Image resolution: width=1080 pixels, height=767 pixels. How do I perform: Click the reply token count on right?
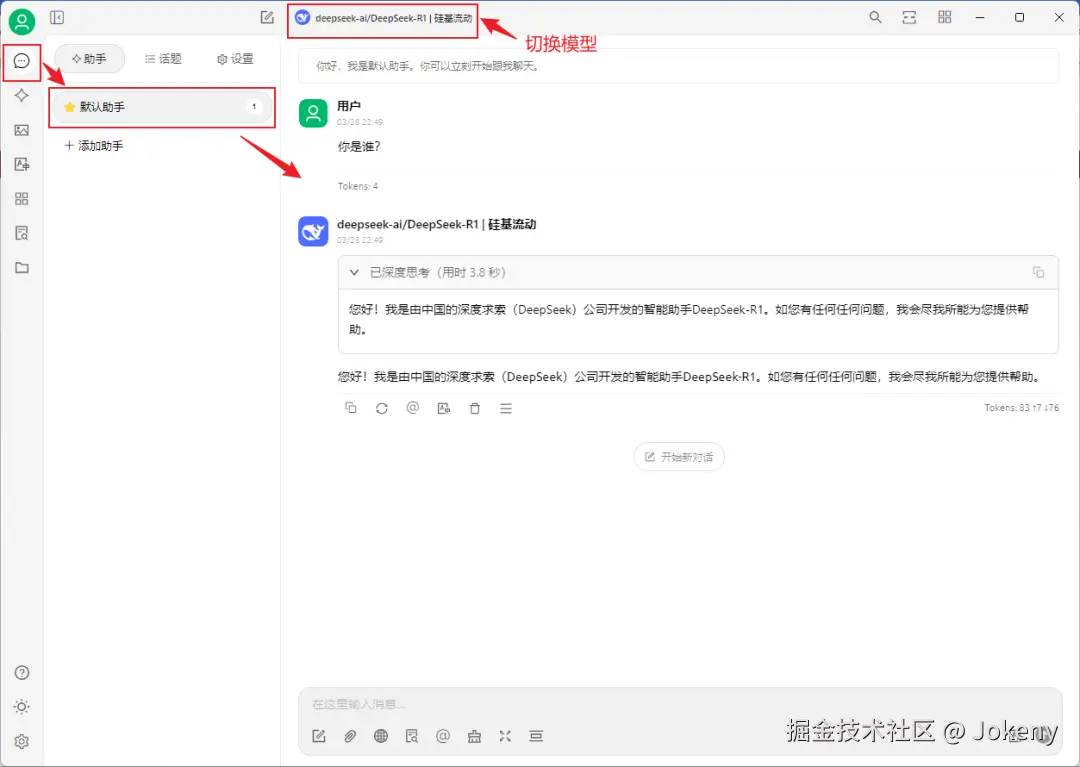pos(1021,408)
